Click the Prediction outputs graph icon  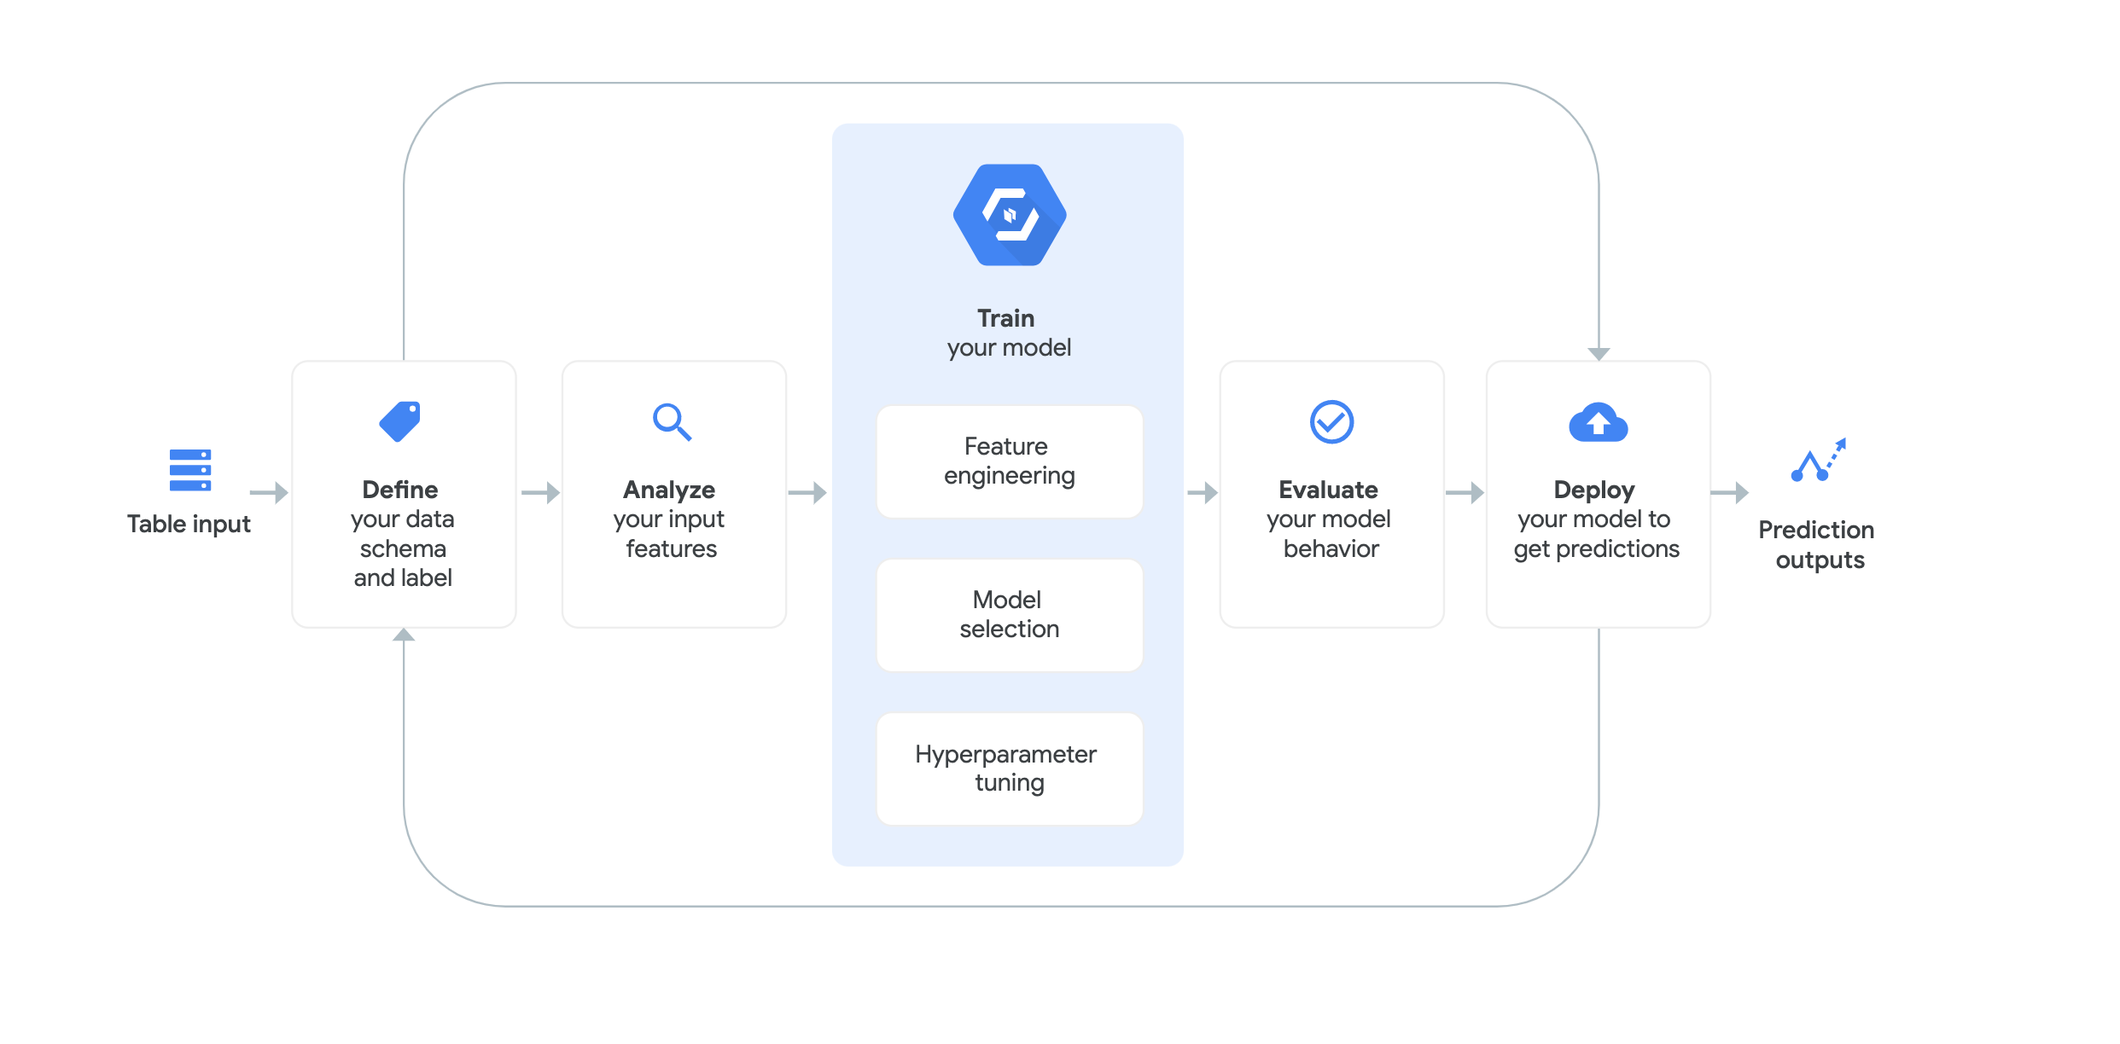[1818, 460]
